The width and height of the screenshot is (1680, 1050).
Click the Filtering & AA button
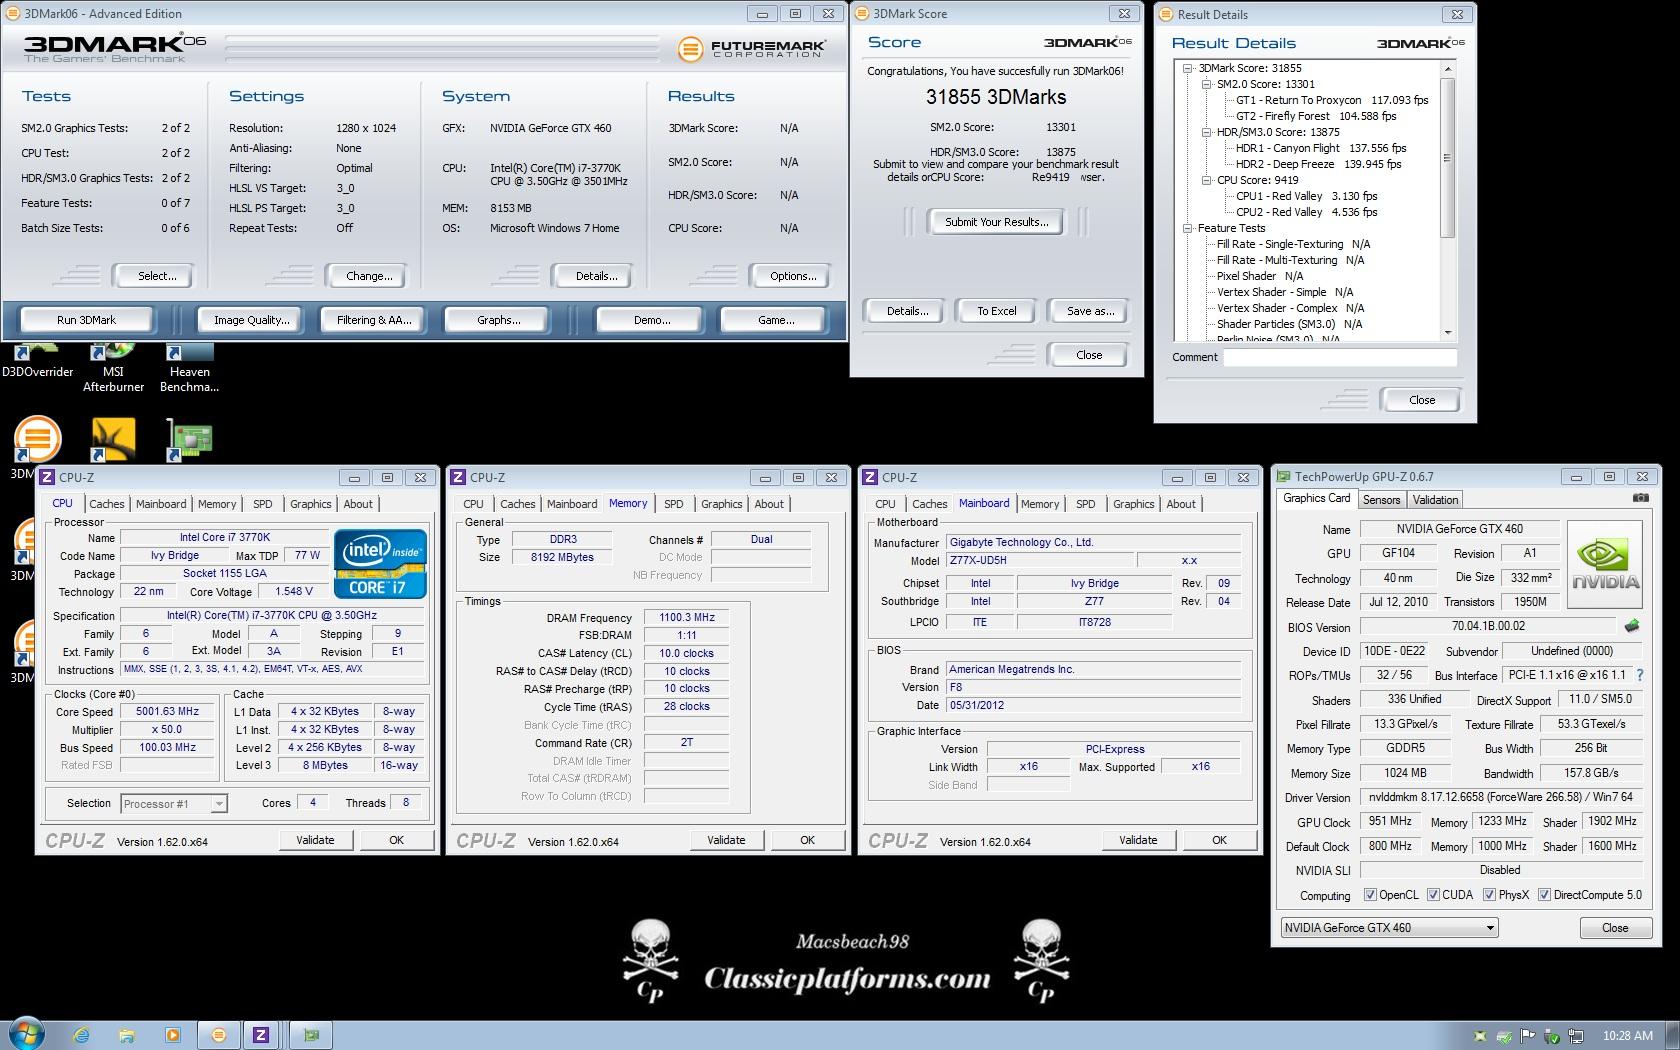(x=374, y=320)
